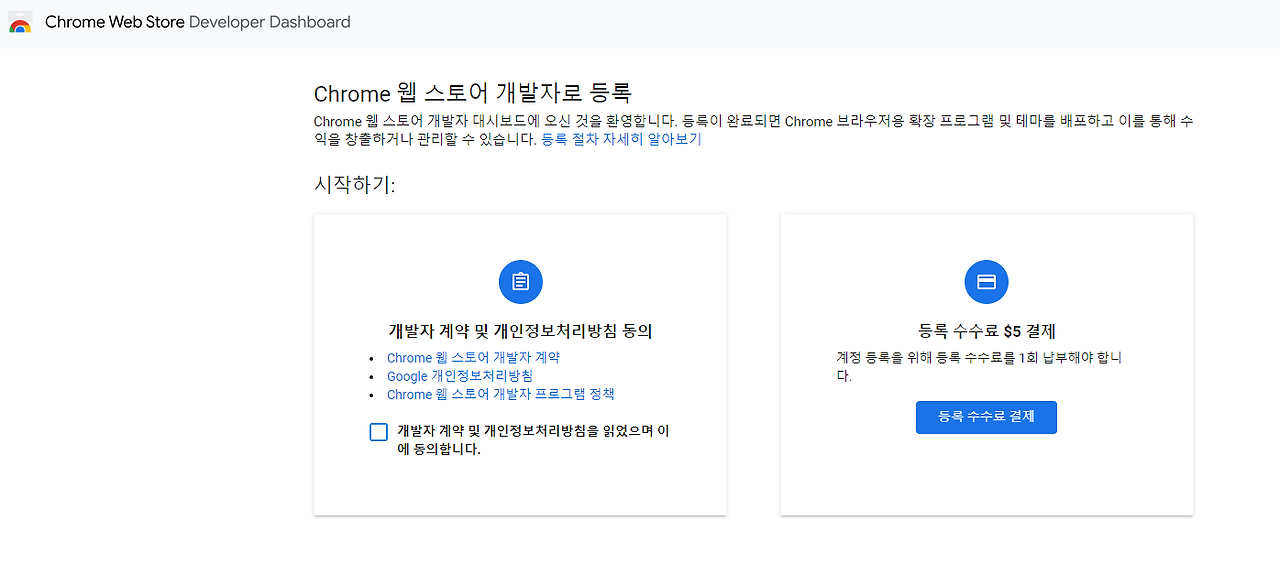
Task: Click the Chrome Web Store rainbow logo
Action: click(20, 22)
